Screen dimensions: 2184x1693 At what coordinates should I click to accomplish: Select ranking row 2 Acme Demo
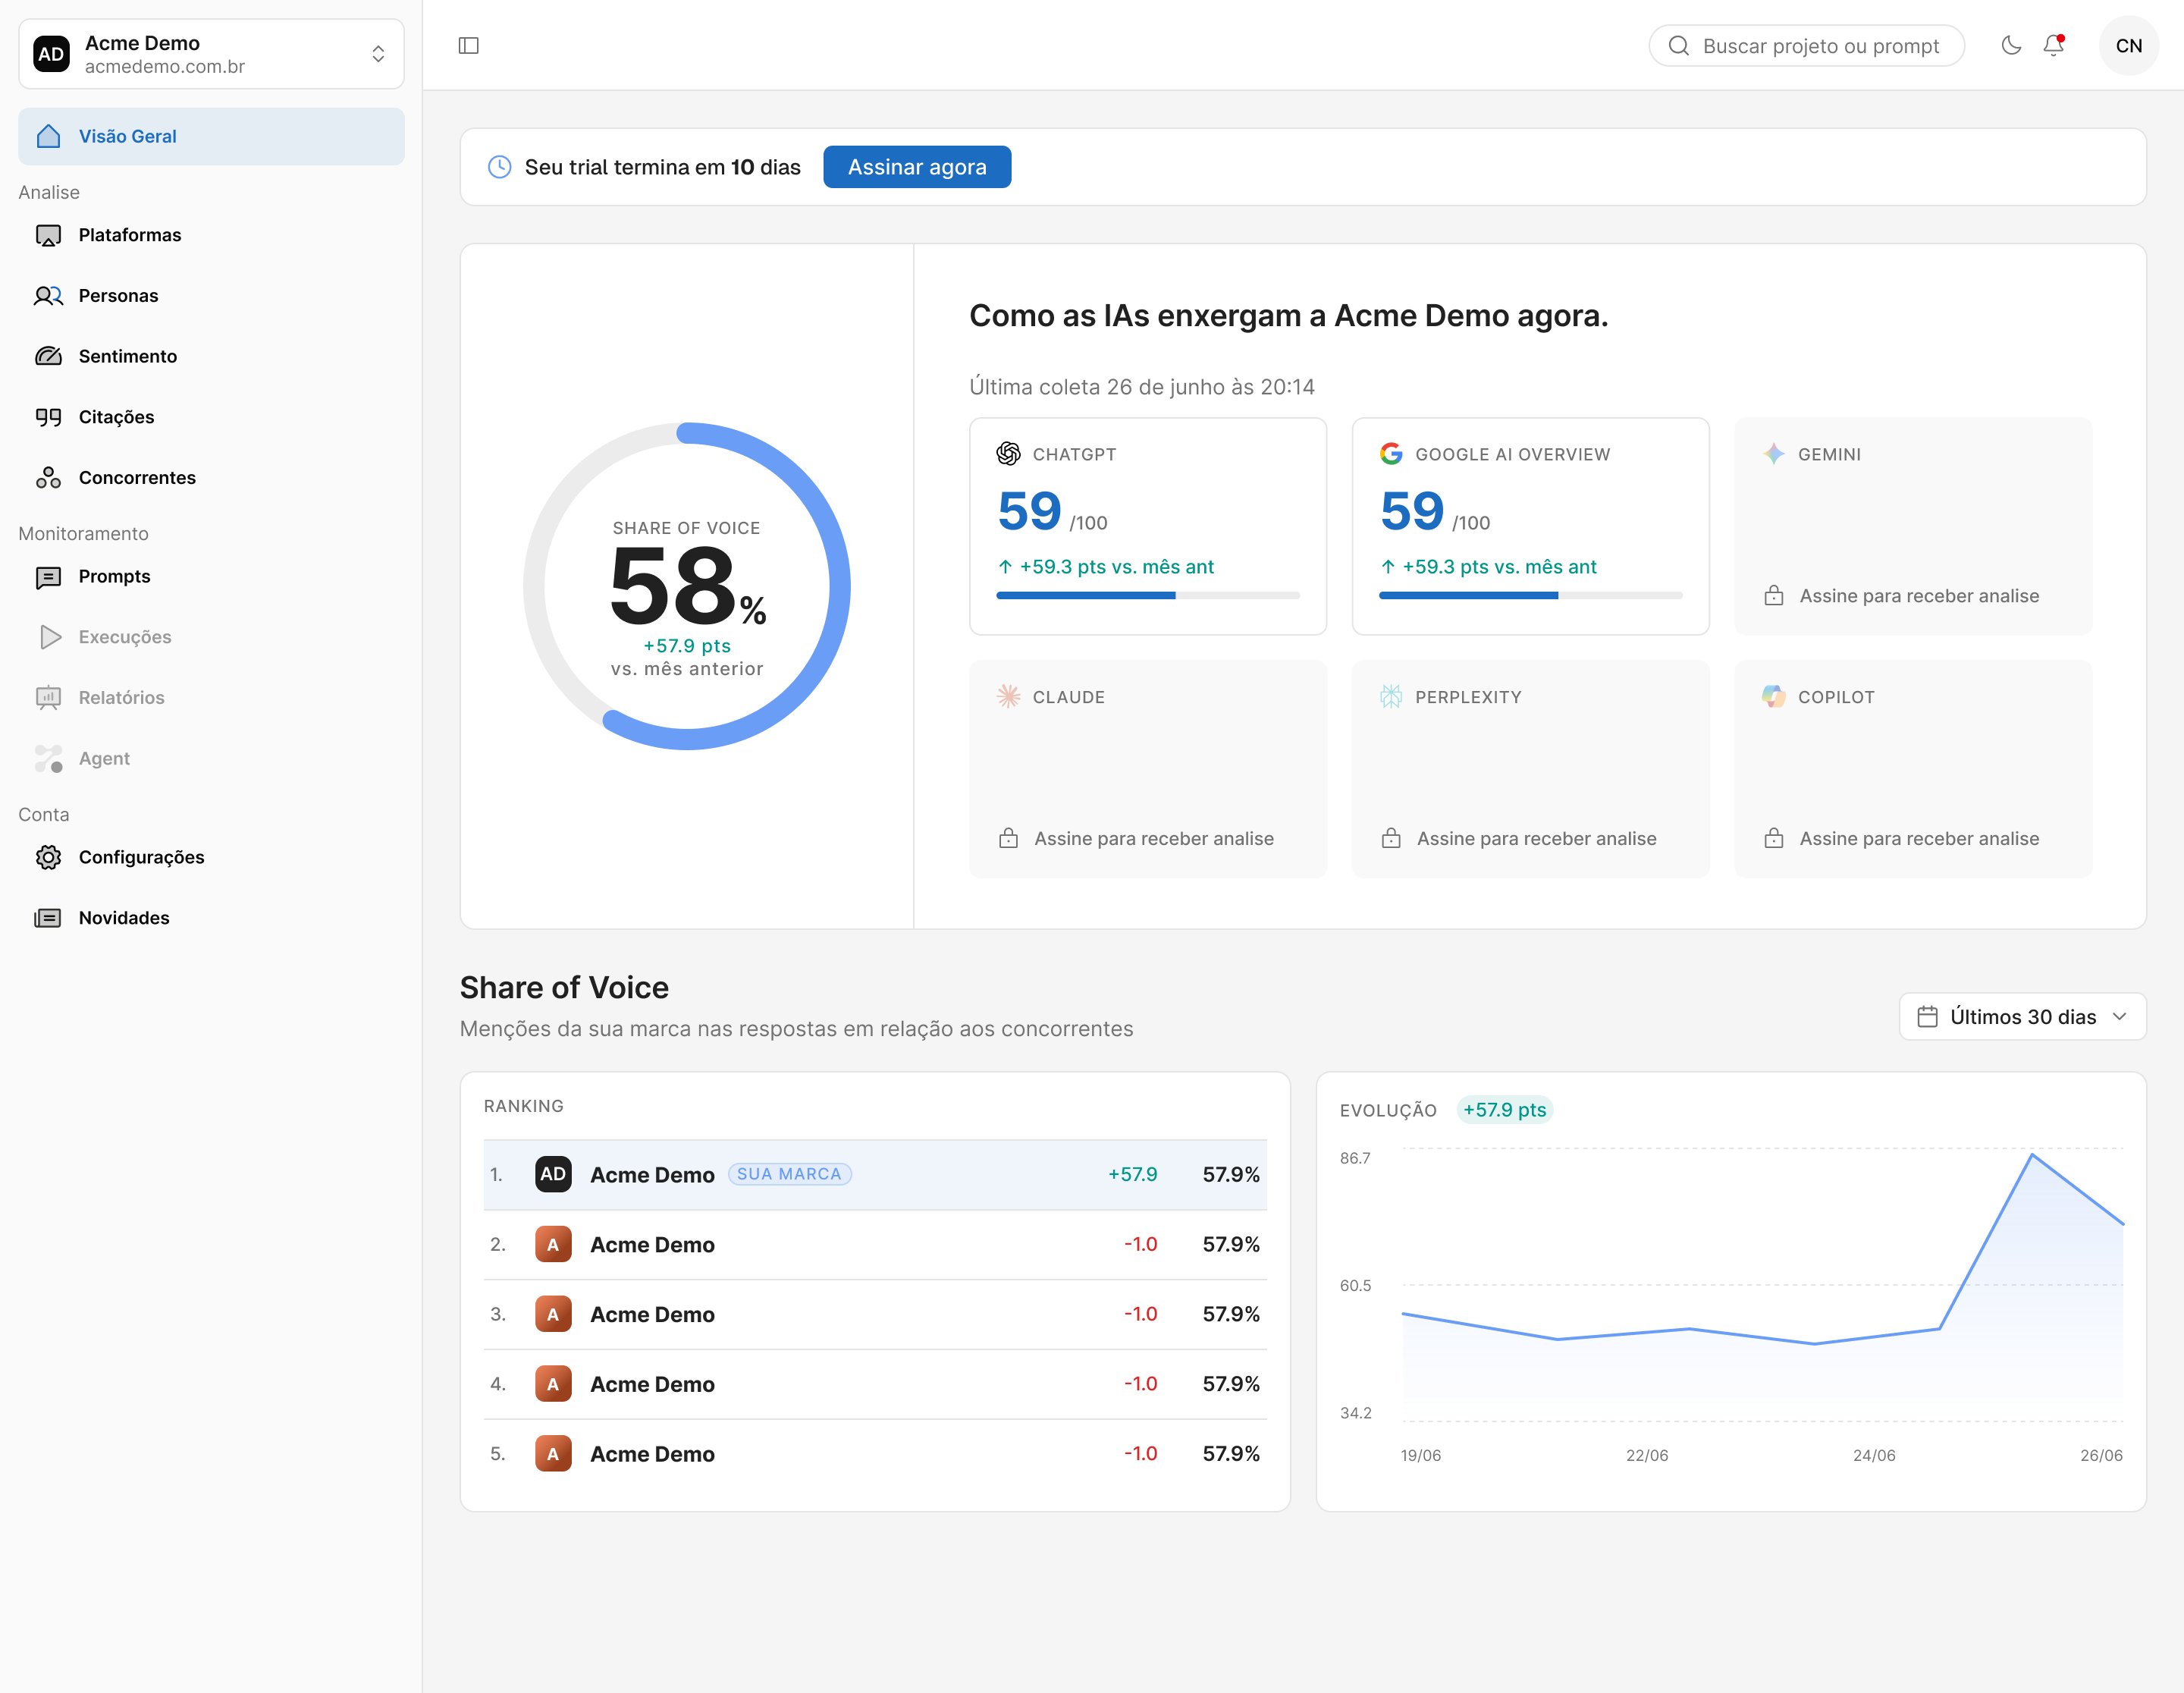(875, 1245)
